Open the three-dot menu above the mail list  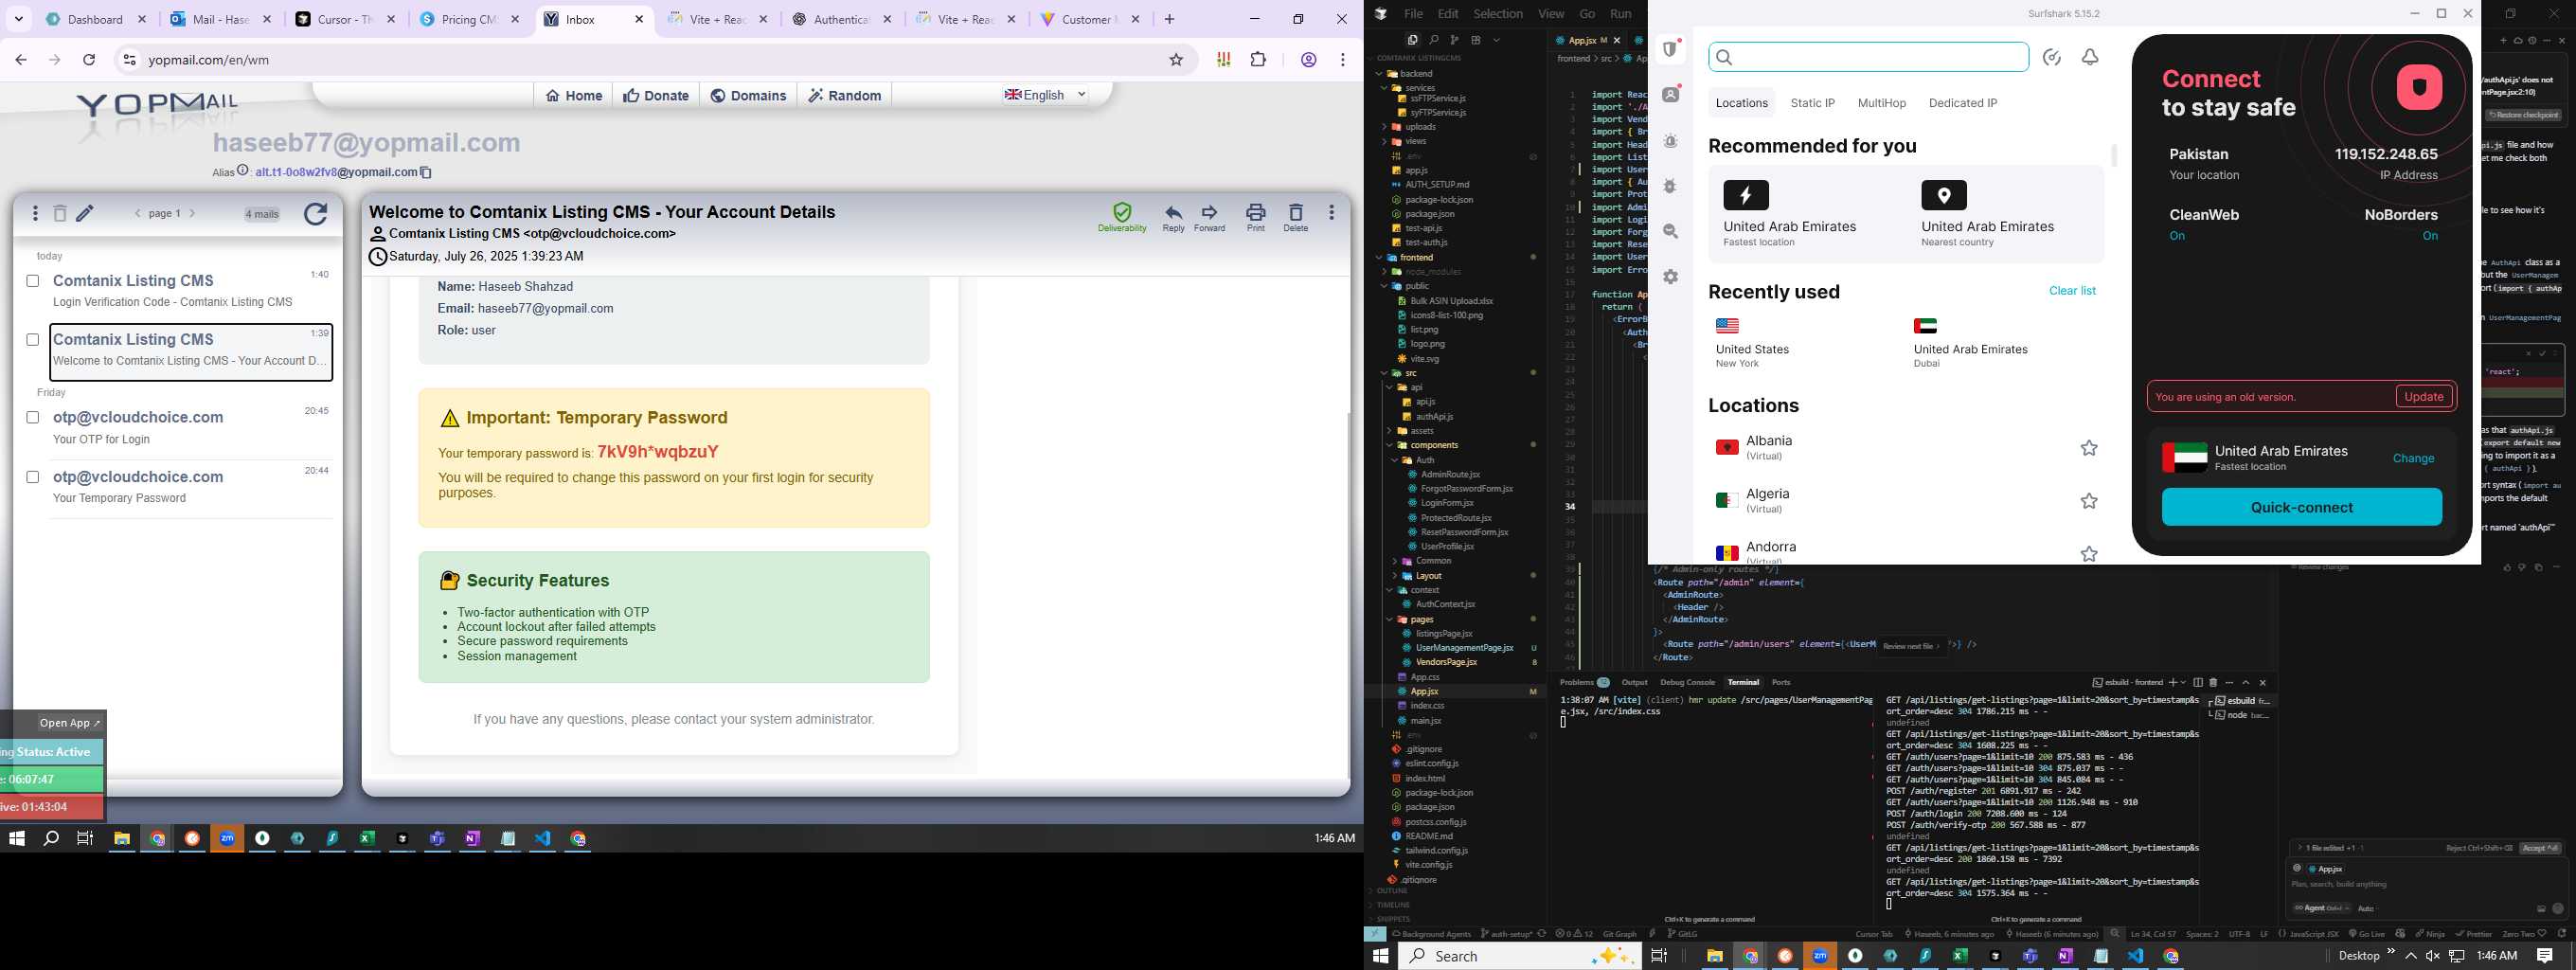coord(35,213)
